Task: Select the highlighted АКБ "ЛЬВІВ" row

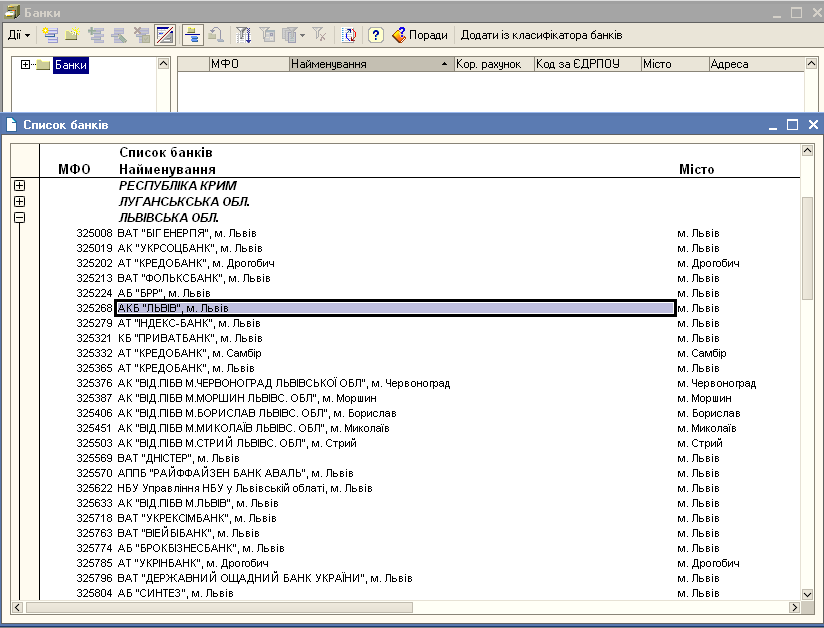Action: tap(395, 308)
